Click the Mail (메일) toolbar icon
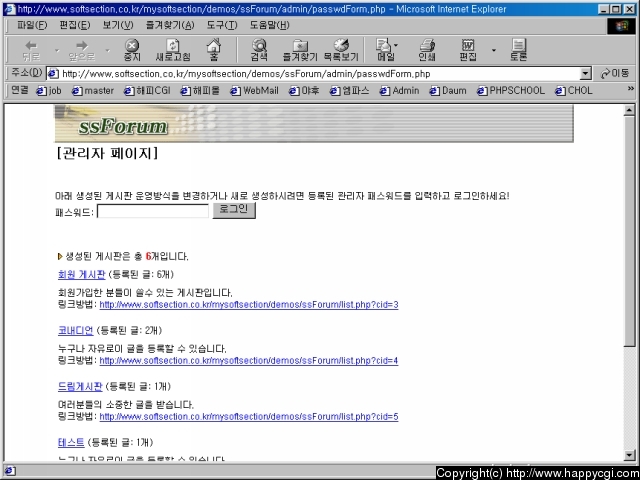 click(385, 50)
